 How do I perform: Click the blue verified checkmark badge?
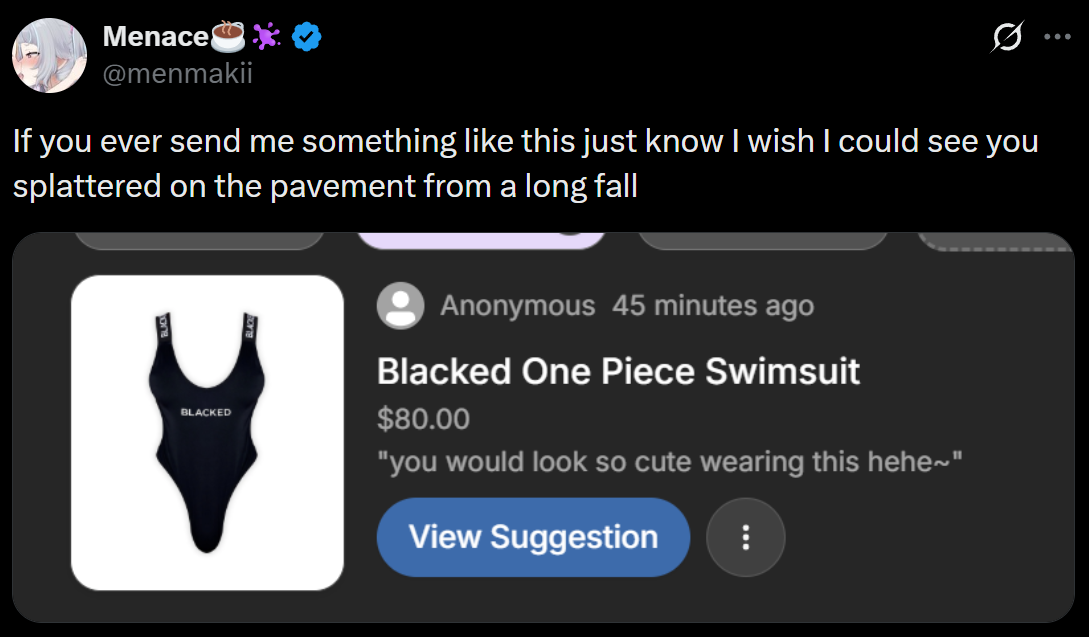pyautogui.click(x=306, y=36)
